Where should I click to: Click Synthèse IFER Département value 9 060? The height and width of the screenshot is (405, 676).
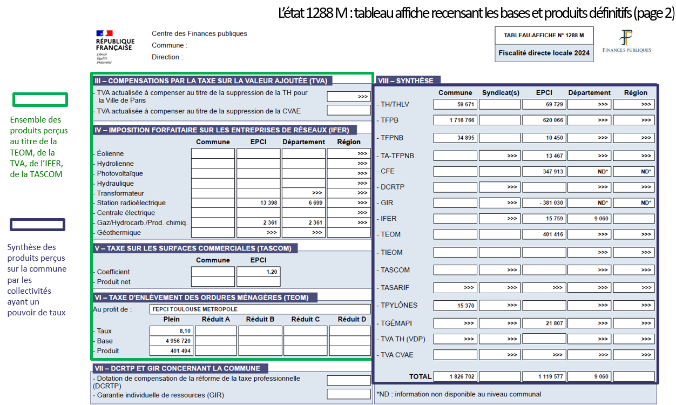[589, 219]
